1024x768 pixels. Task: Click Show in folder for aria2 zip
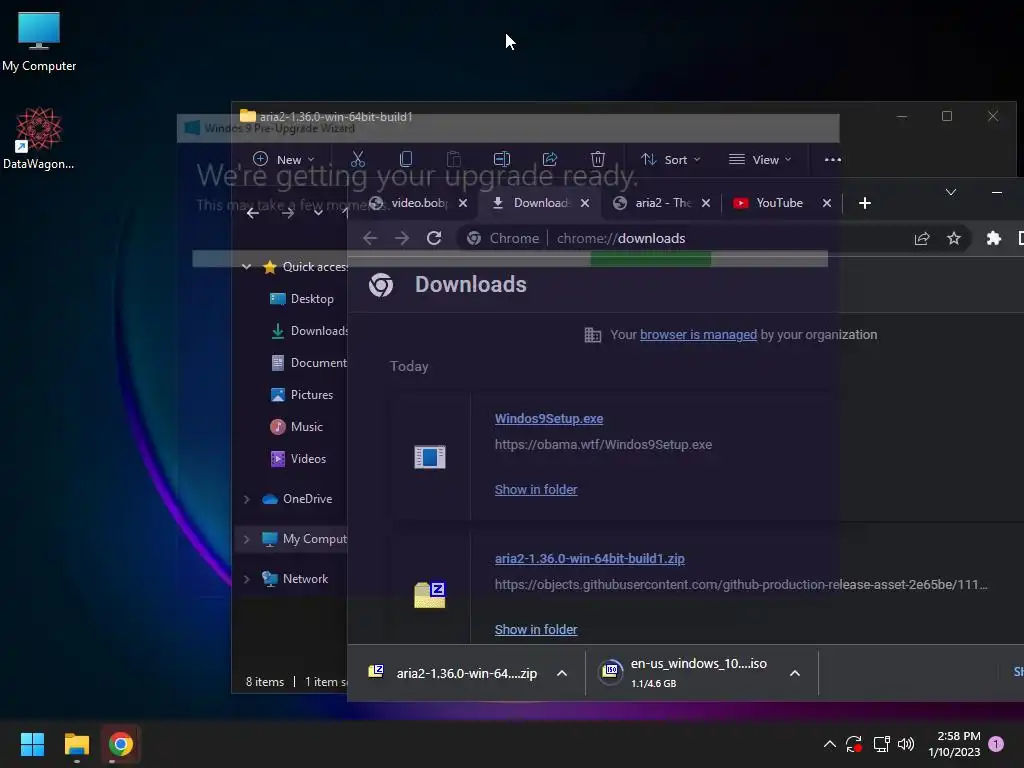click(x=536, y=630)
